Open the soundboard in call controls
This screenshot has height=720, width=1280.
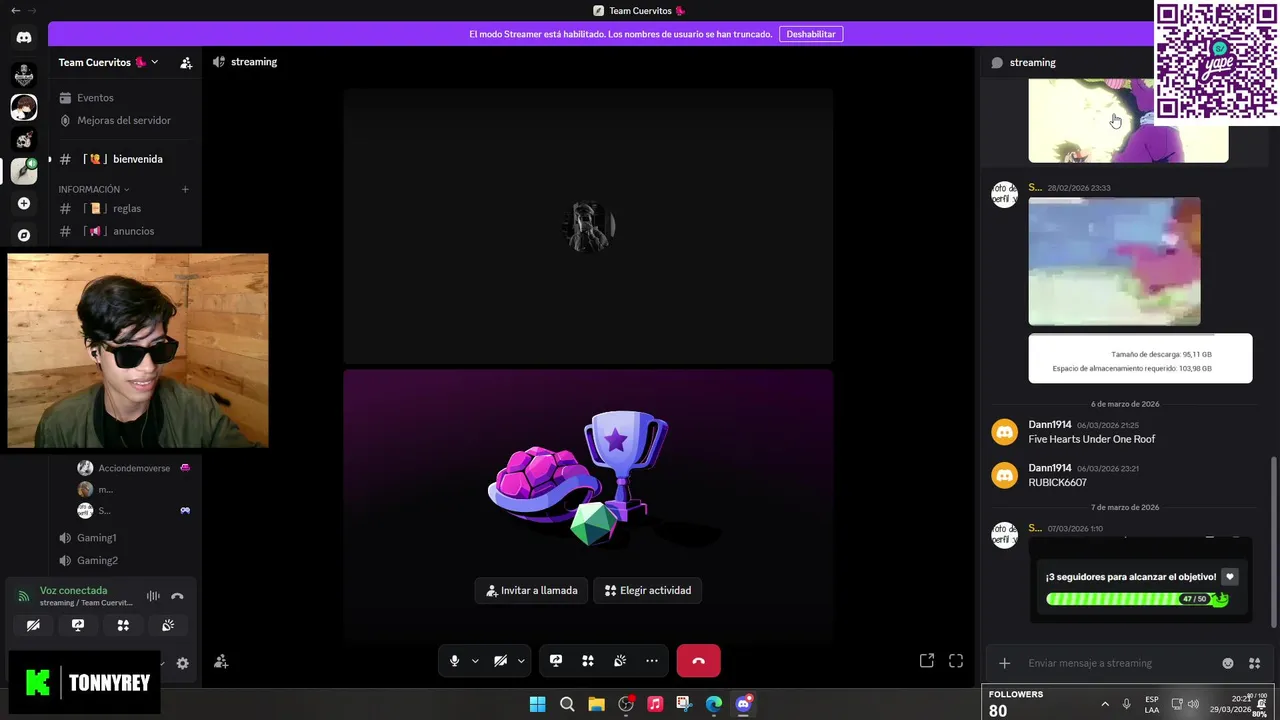click(x=620, y=661)
